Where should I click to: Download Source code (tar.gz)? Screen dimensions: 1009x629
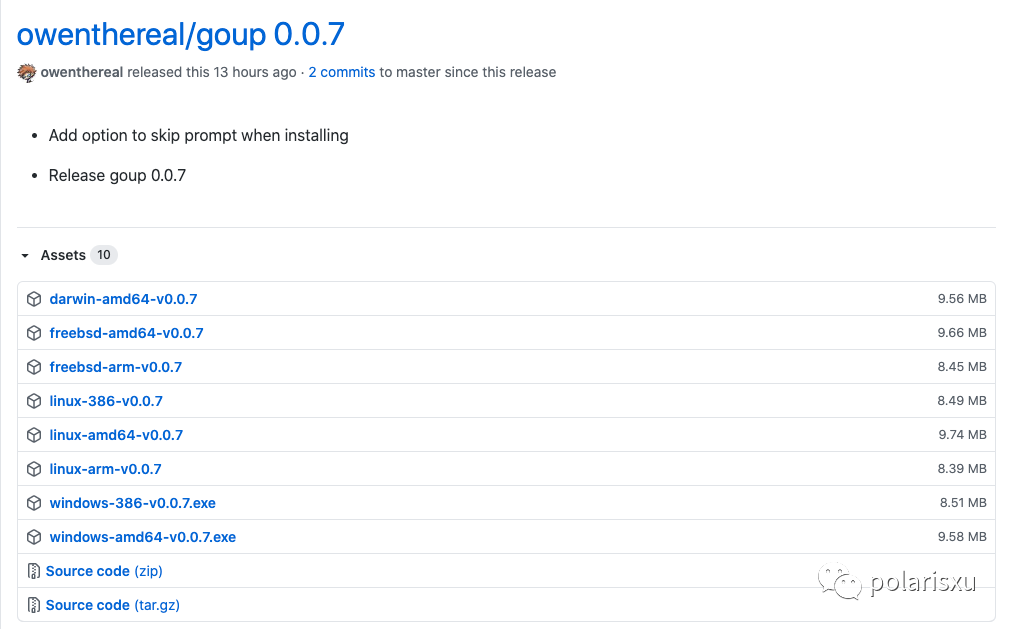coord(113,605)
